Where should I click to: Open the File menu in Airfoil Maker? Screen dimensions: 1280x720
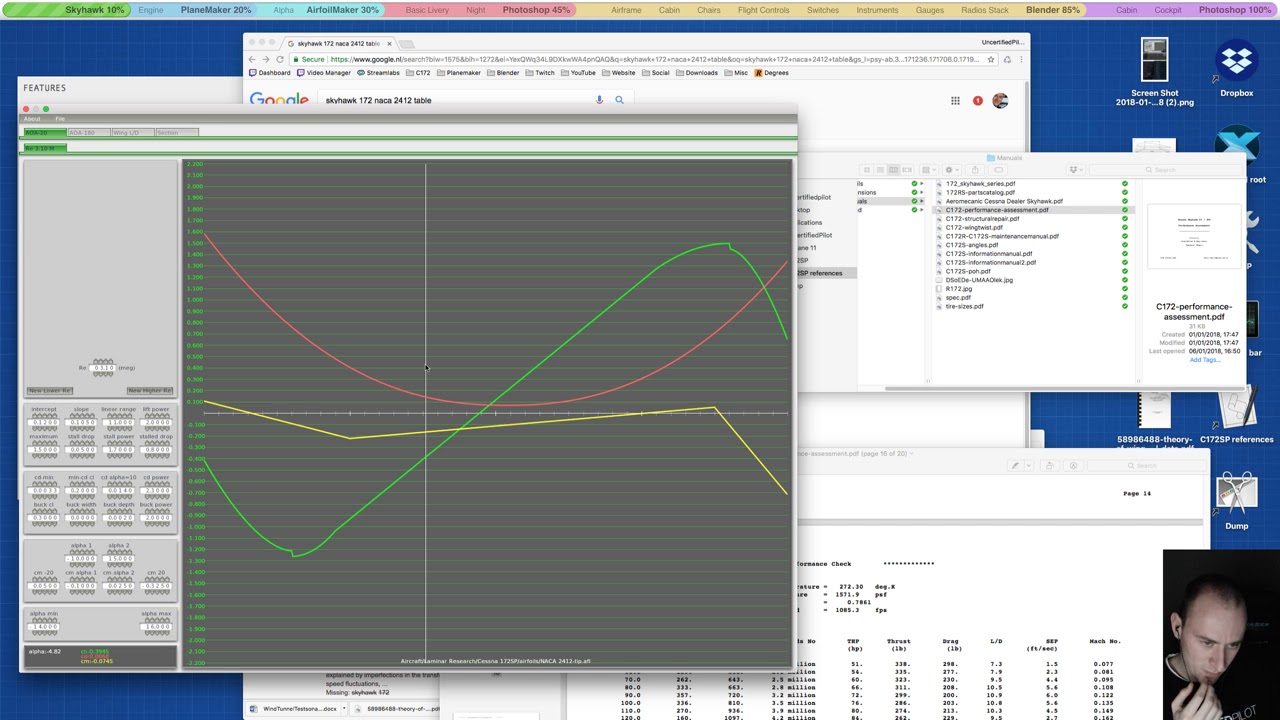[60, 119]
